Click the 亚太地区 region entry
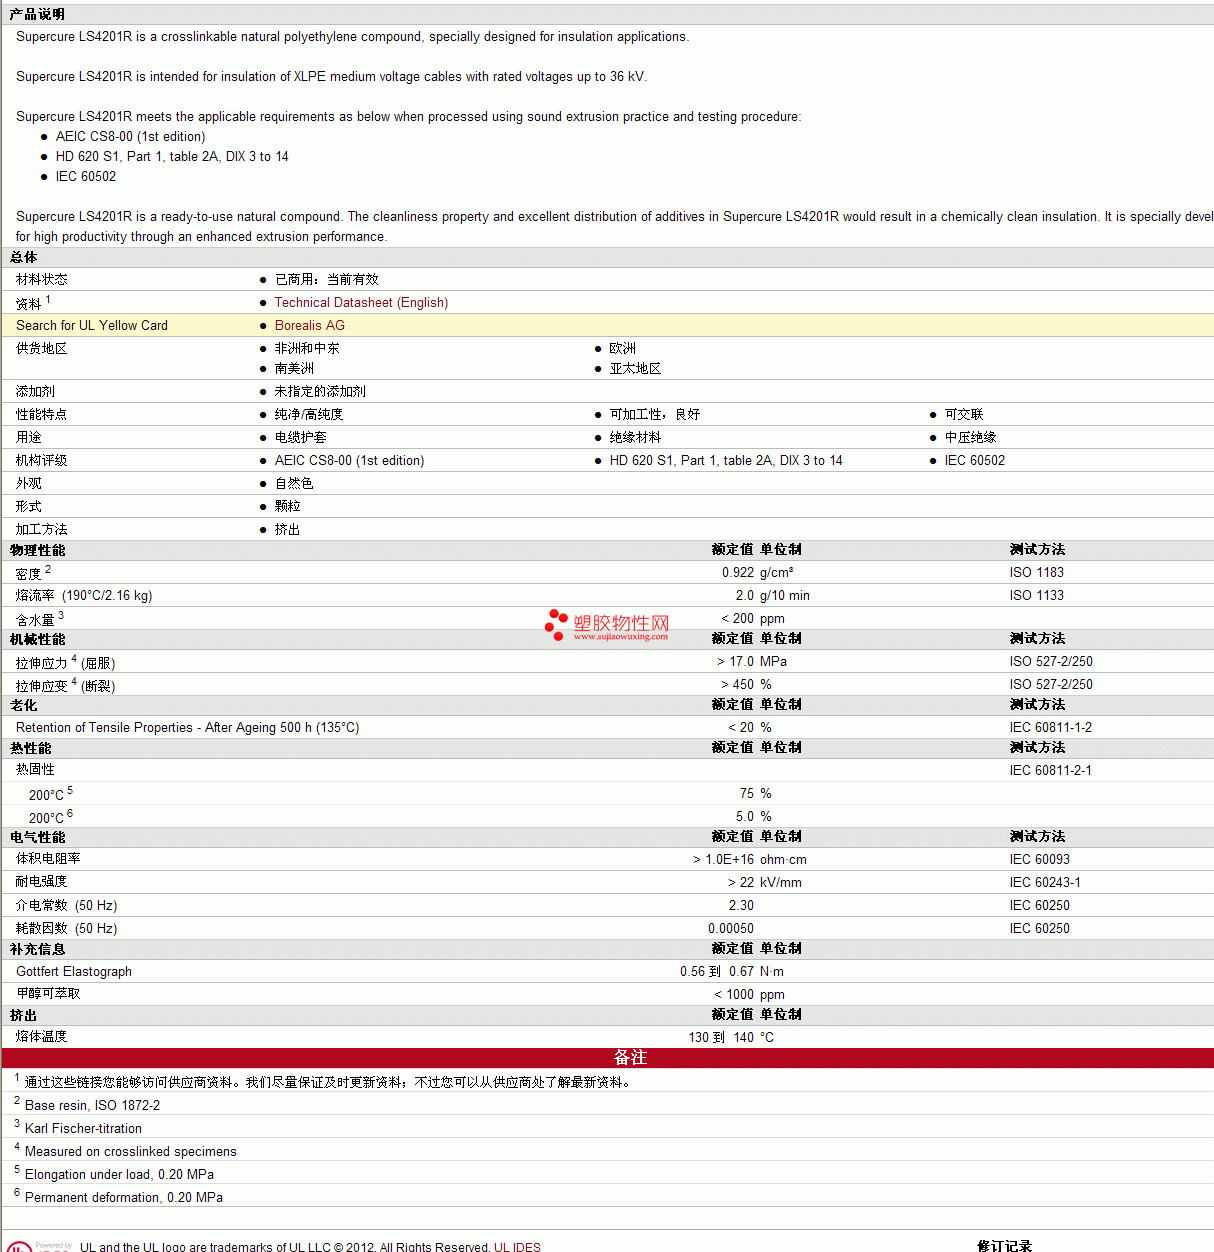Viewport: 1214px width, 1252px height. click(x=635, y=368)
